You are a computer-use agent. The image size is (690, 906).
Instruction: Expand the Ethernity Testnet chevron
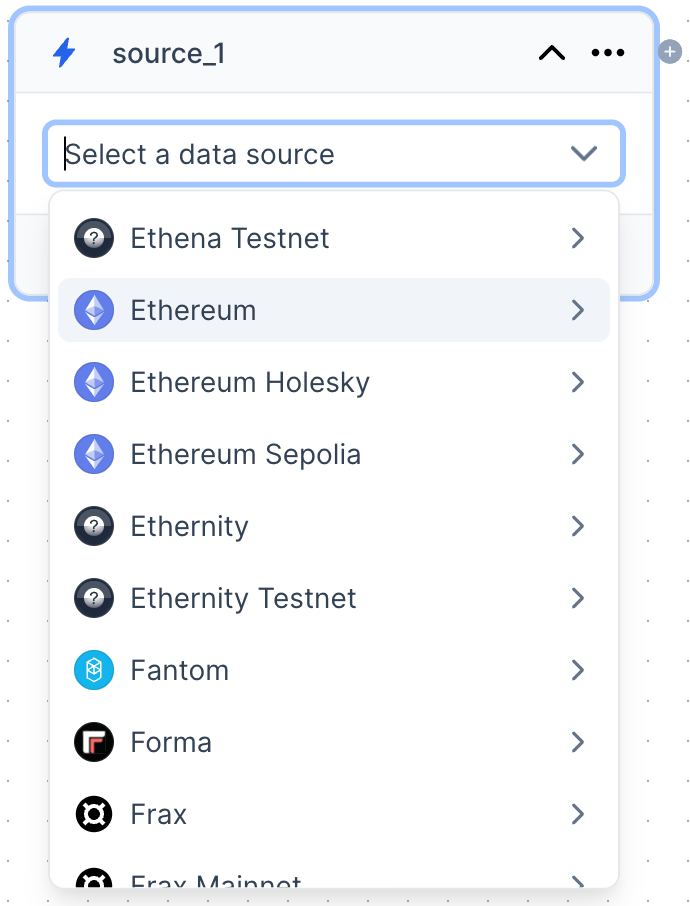point(577,598)
